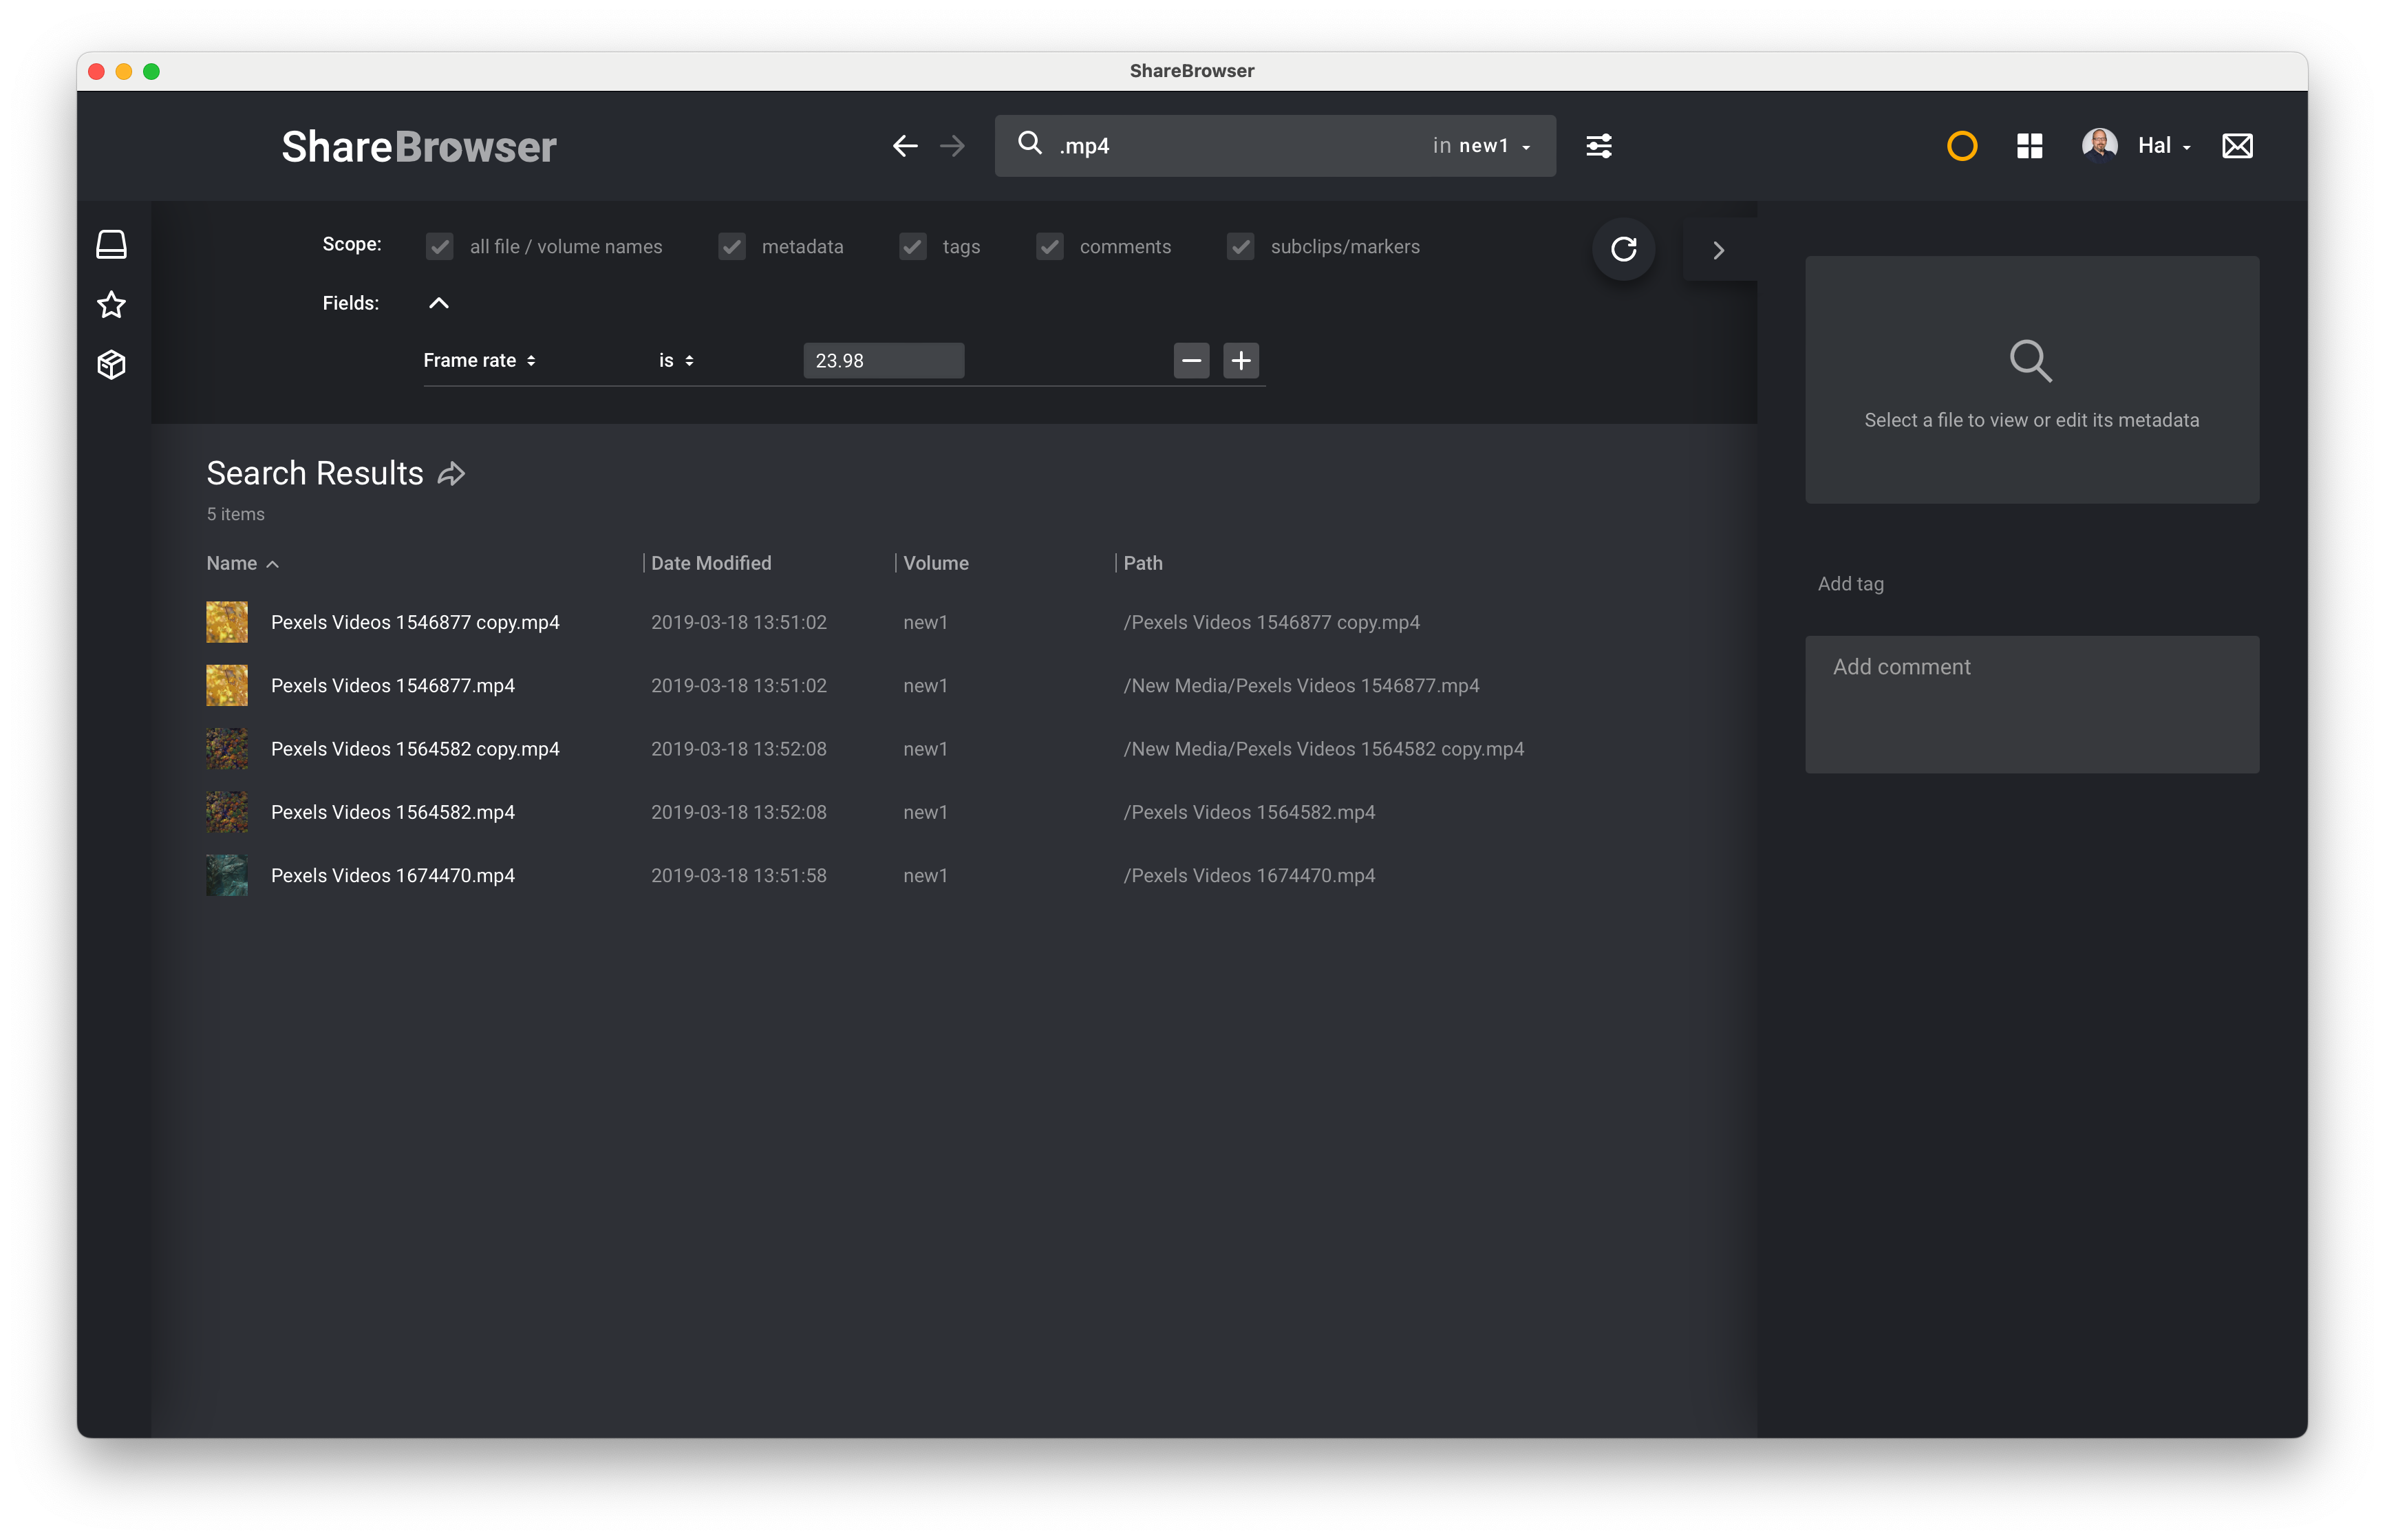This screenshot has height=1540, width=2385.
Task: Select thumbnail of Pexels Videos 1564582.mp4
Action: (227, 812)
